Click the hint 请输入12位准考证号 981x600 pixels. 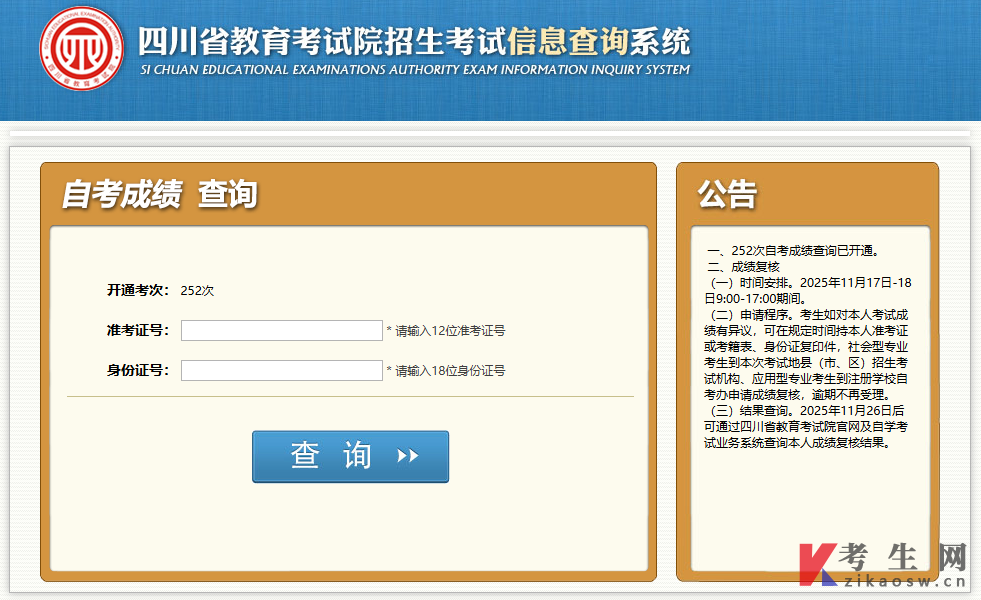(x=450, y=331)
